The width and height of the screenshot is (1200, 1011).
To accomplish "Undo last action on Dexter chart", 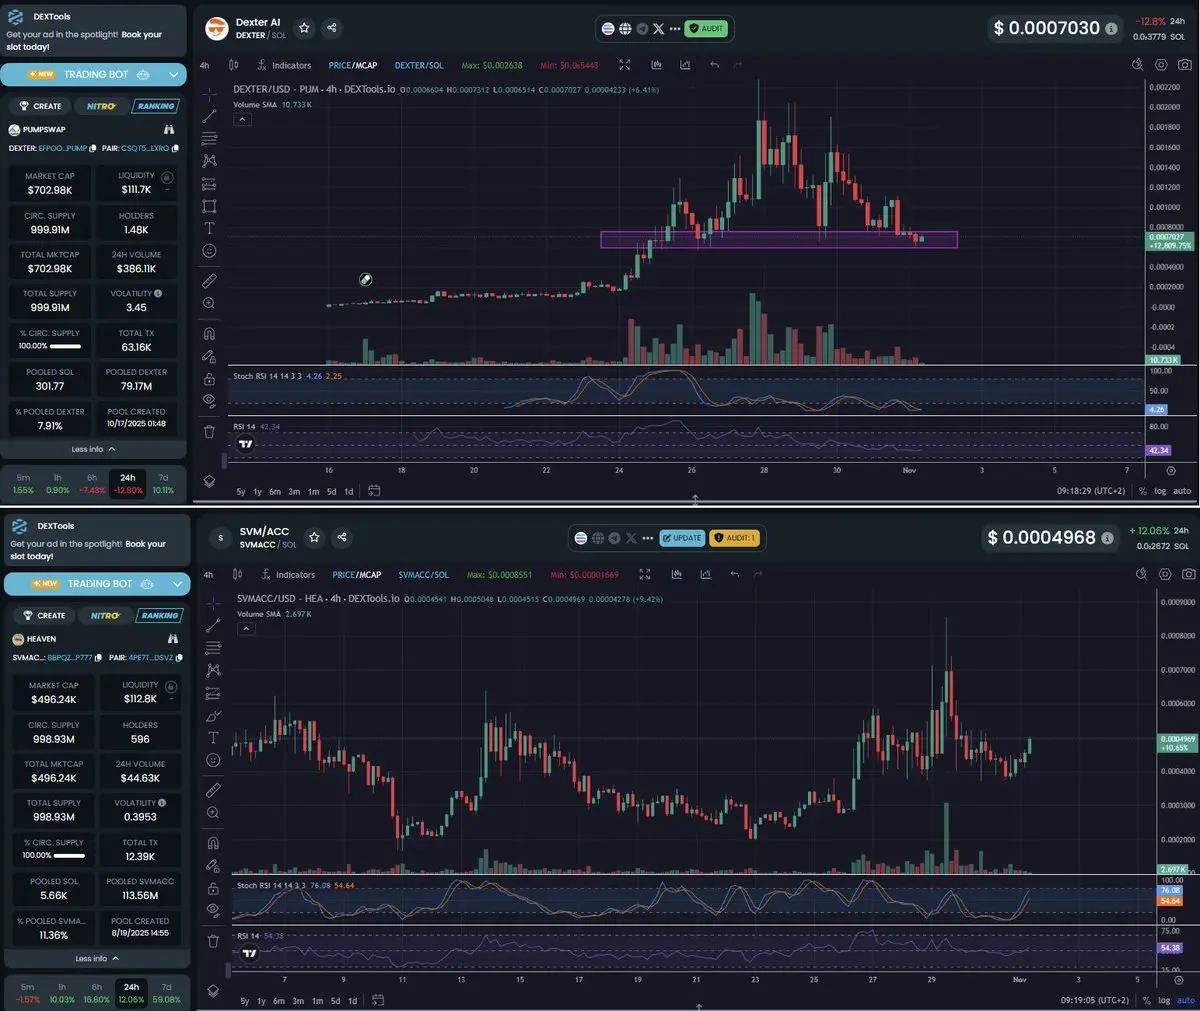I will pyautogui.click(x=714, y=65).
